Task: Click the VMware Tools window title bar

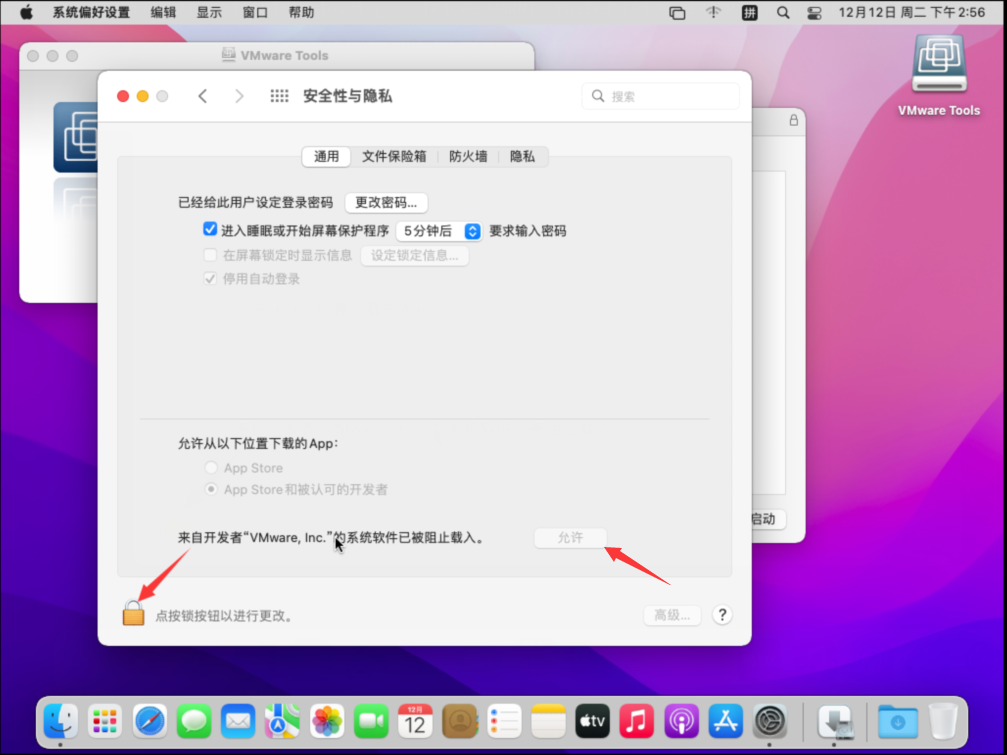Action: (277, 56)
